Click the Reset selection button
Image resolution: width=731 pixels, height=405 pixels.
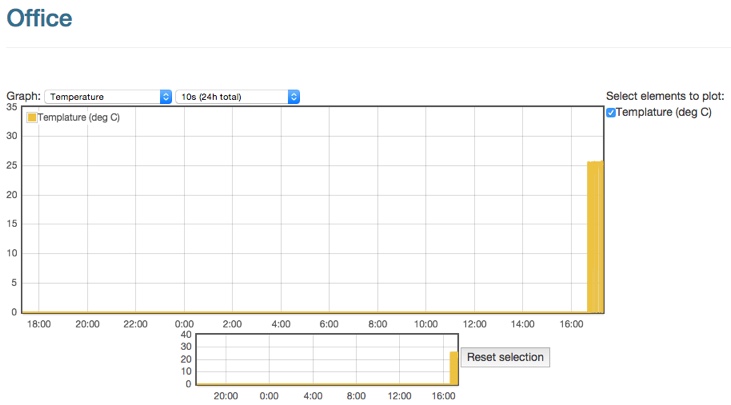click(x=505, y=357)
